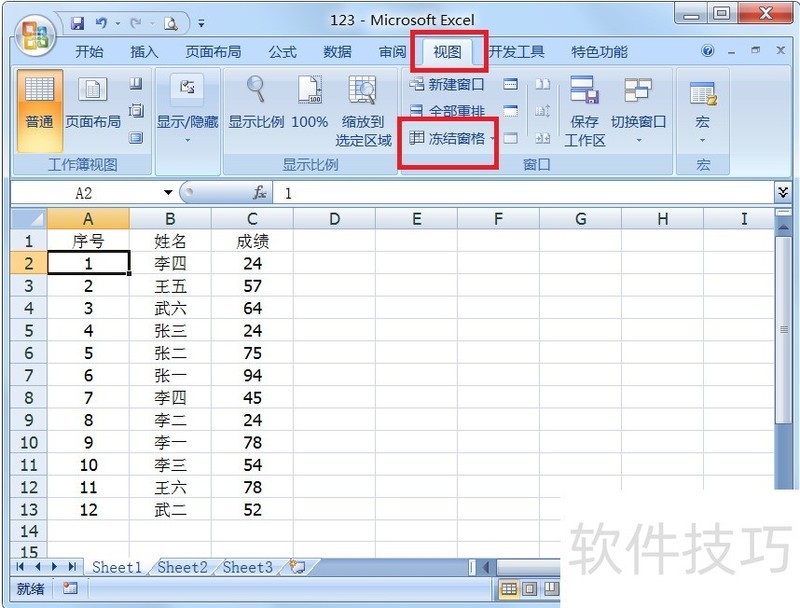Image resolution: width=800 pixels, height=608 pixels.
Task: Save workspace with 保存工作区 button
Action: 585,110
